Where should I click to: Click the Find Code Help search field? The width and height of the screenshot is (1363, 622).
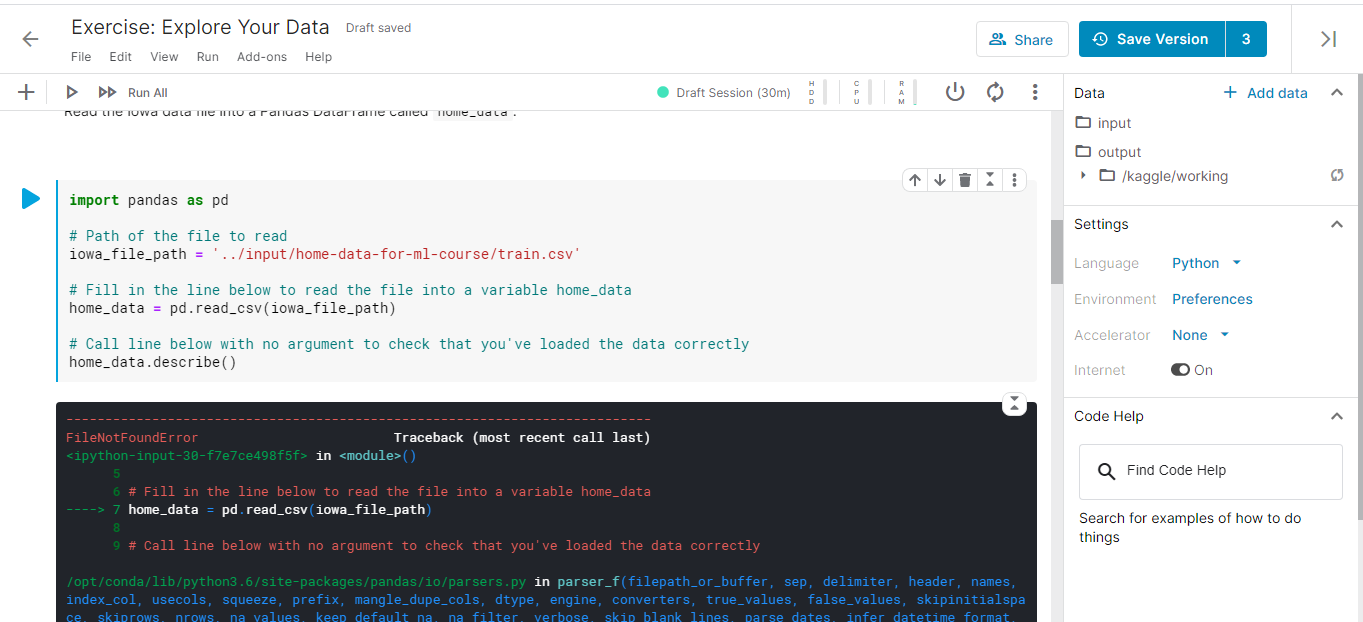pos(1210,471)
